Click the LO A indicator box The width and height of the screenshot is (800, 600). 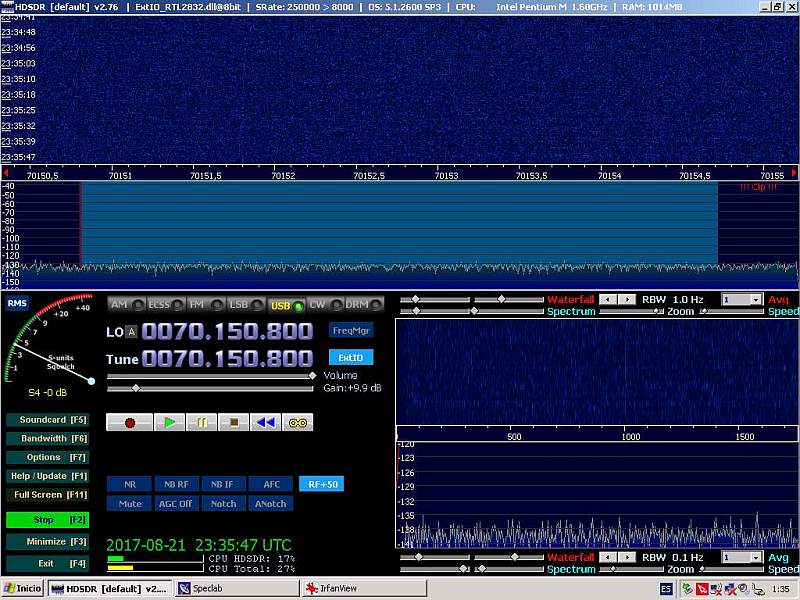point(132,332)
